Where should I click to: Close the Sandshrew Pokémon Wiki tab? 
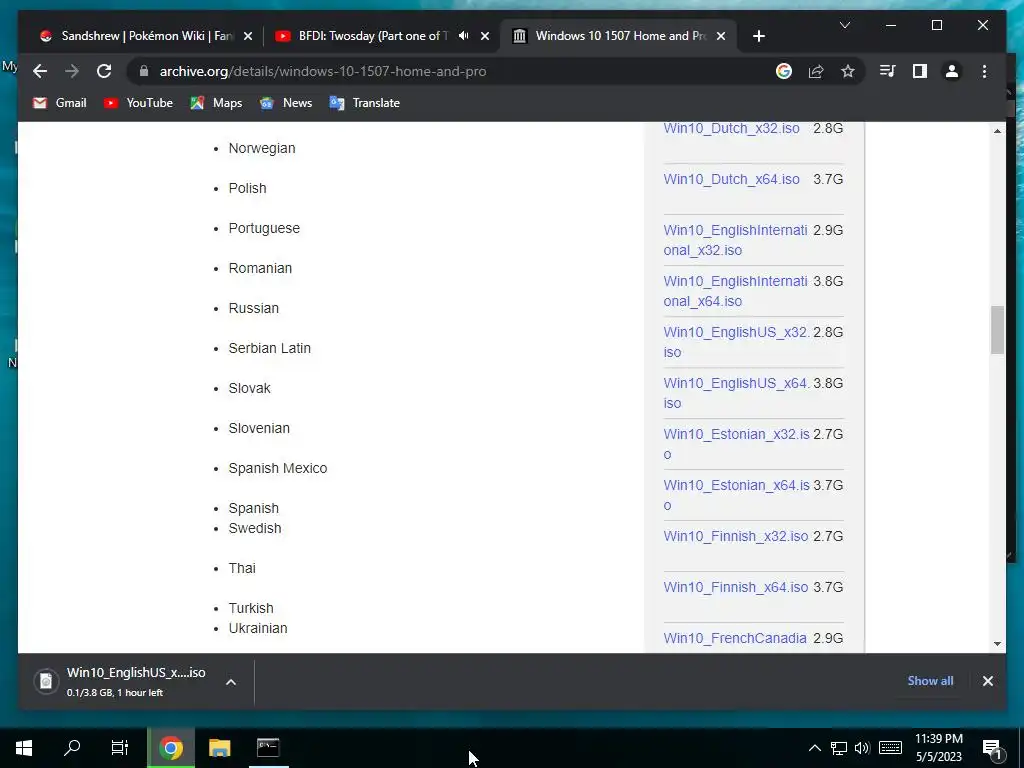point(248,36)
